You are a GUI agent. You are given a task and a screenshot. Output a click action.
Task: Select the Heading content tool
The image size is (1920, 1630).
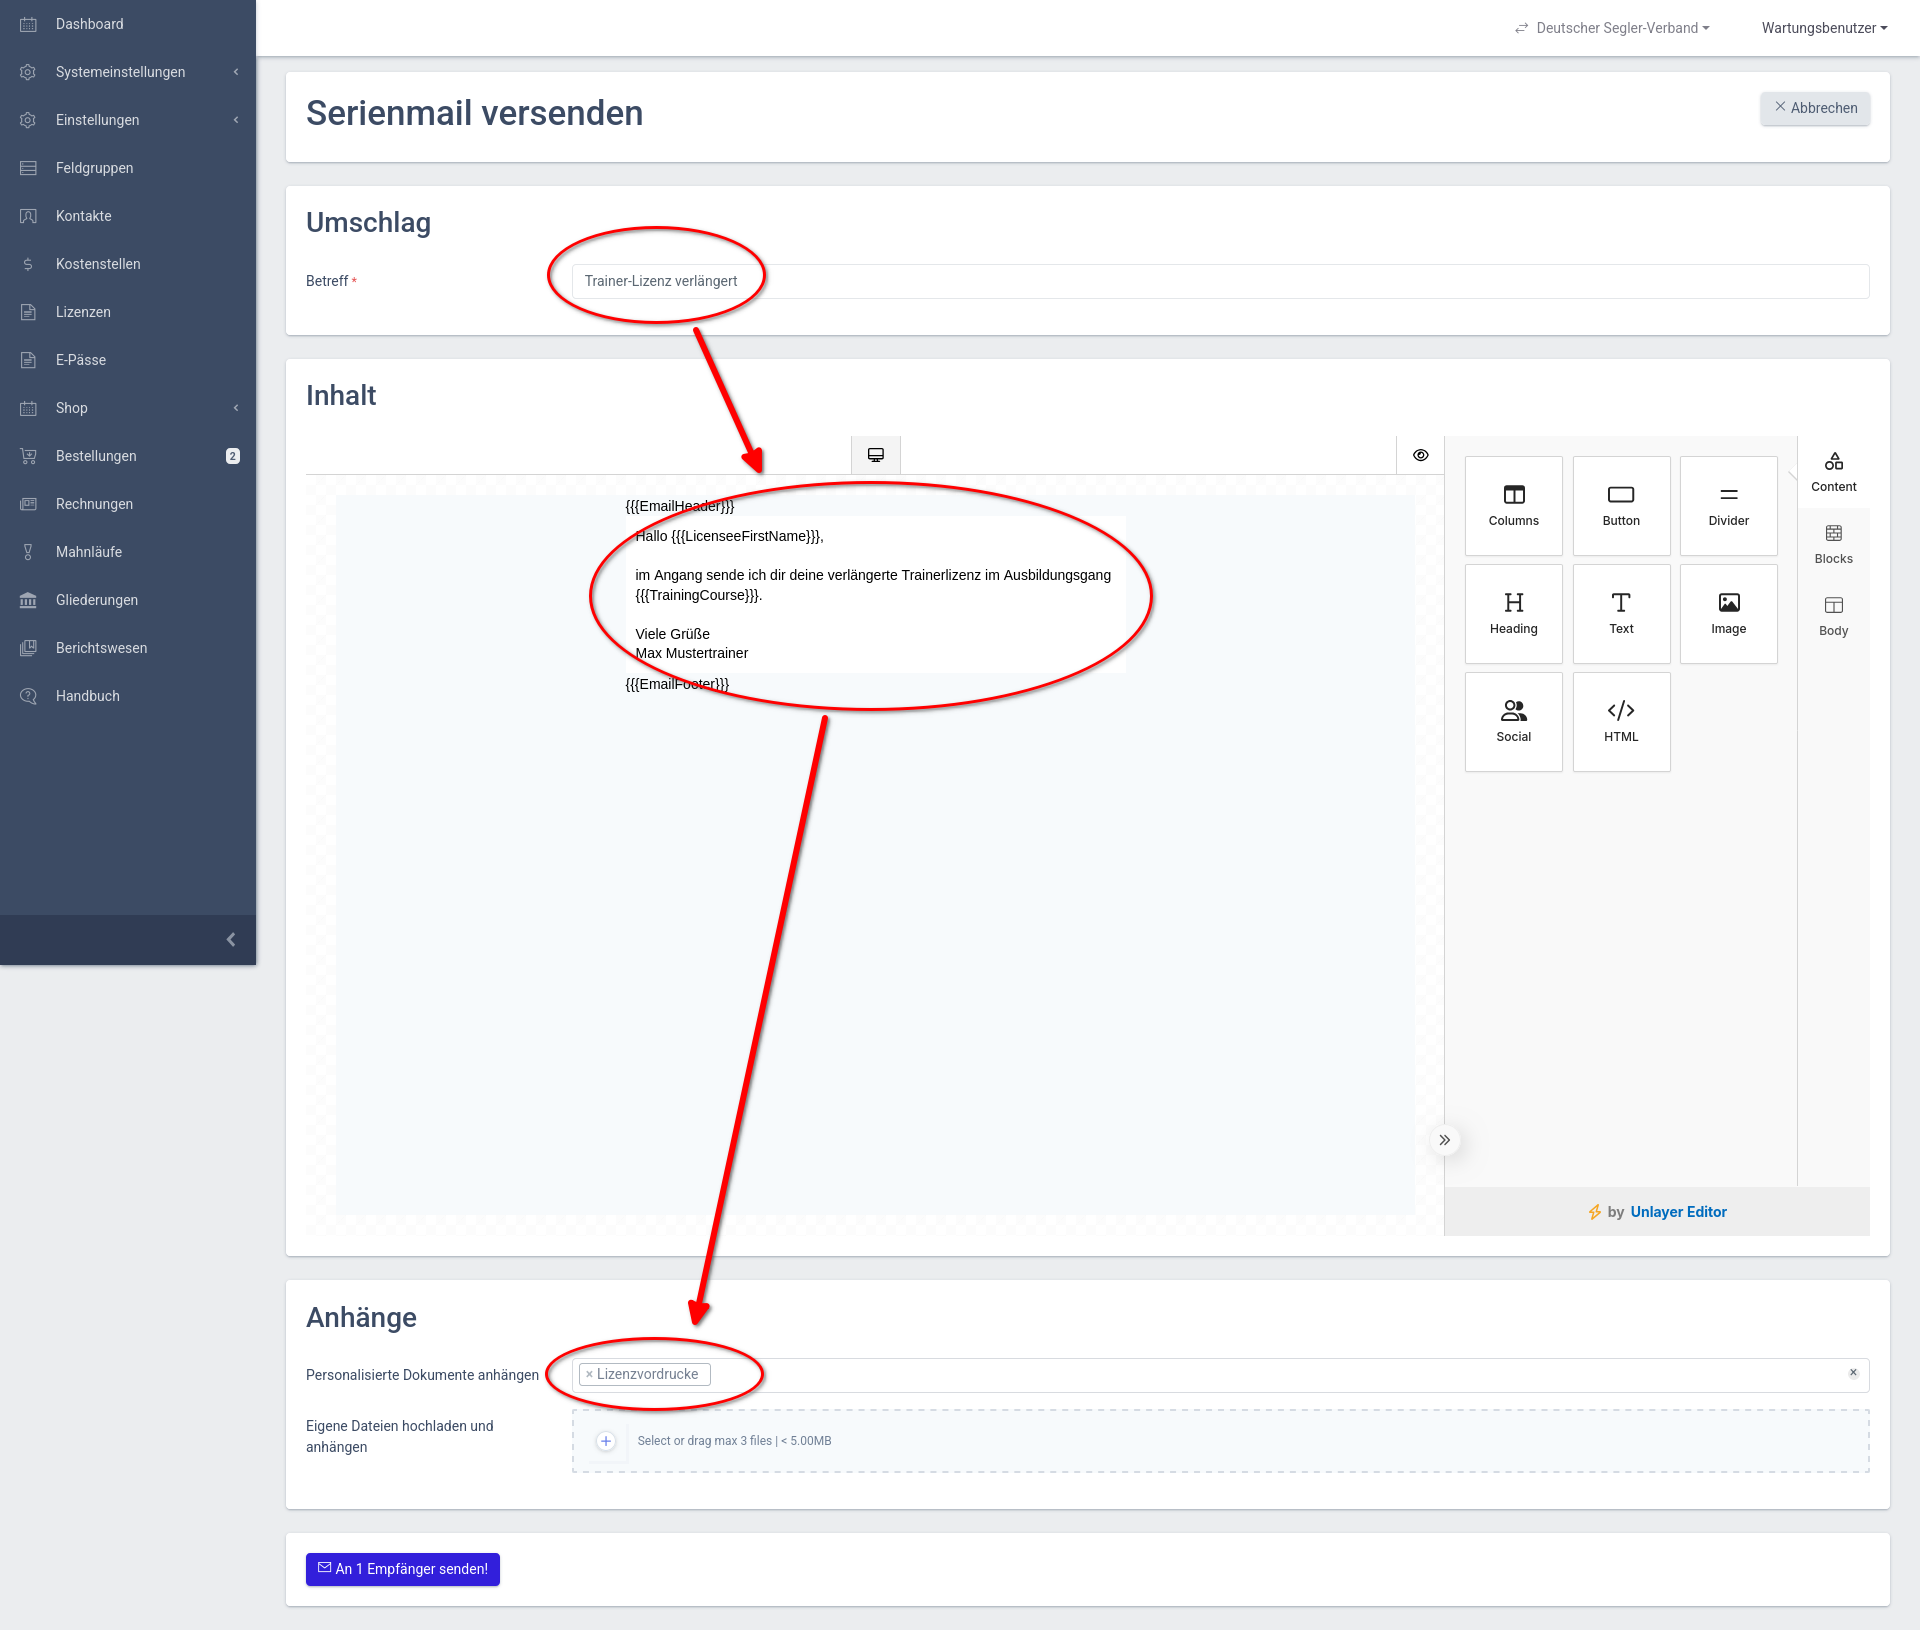pyautogui.click(x=1513, y=614)
